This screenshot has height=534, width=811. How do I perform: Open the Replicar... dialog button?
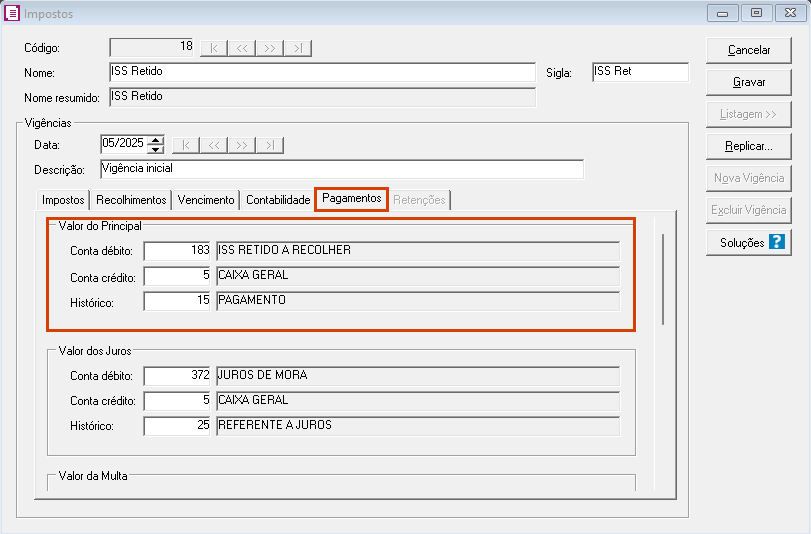click(x=748, y=146)
